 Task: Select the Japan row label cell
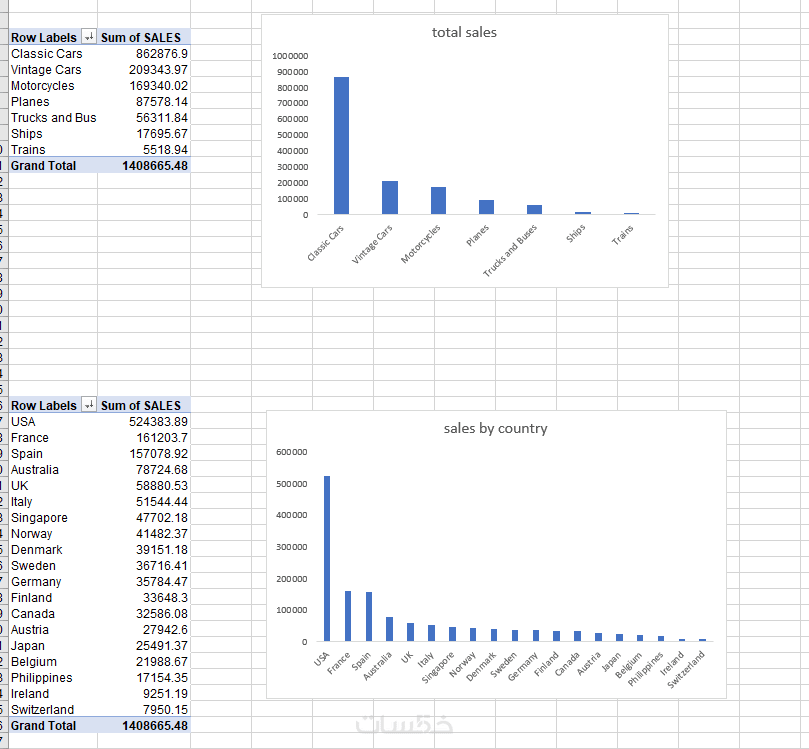(x=53, y=645)
